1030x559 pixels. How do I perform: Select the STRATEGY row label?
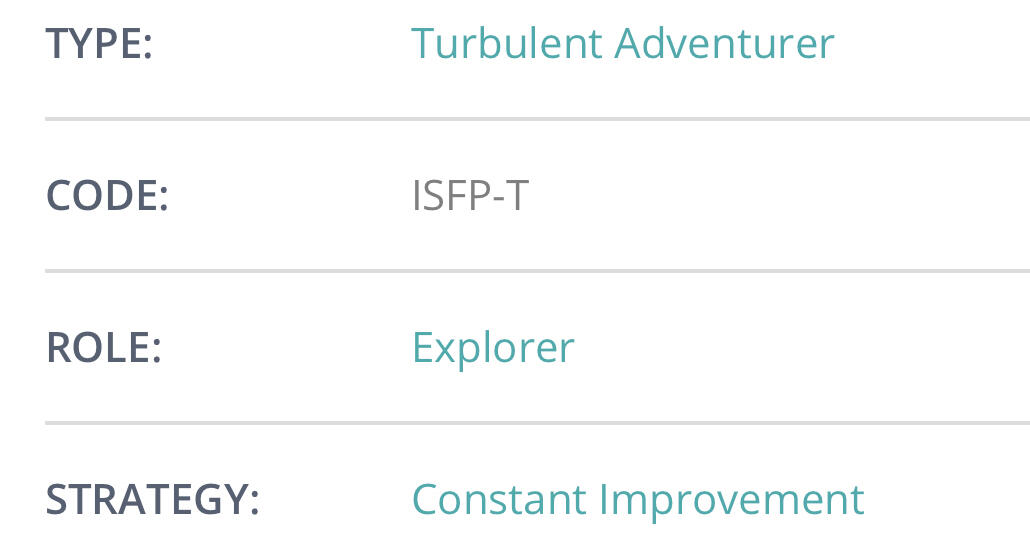[x=152, y=500]
